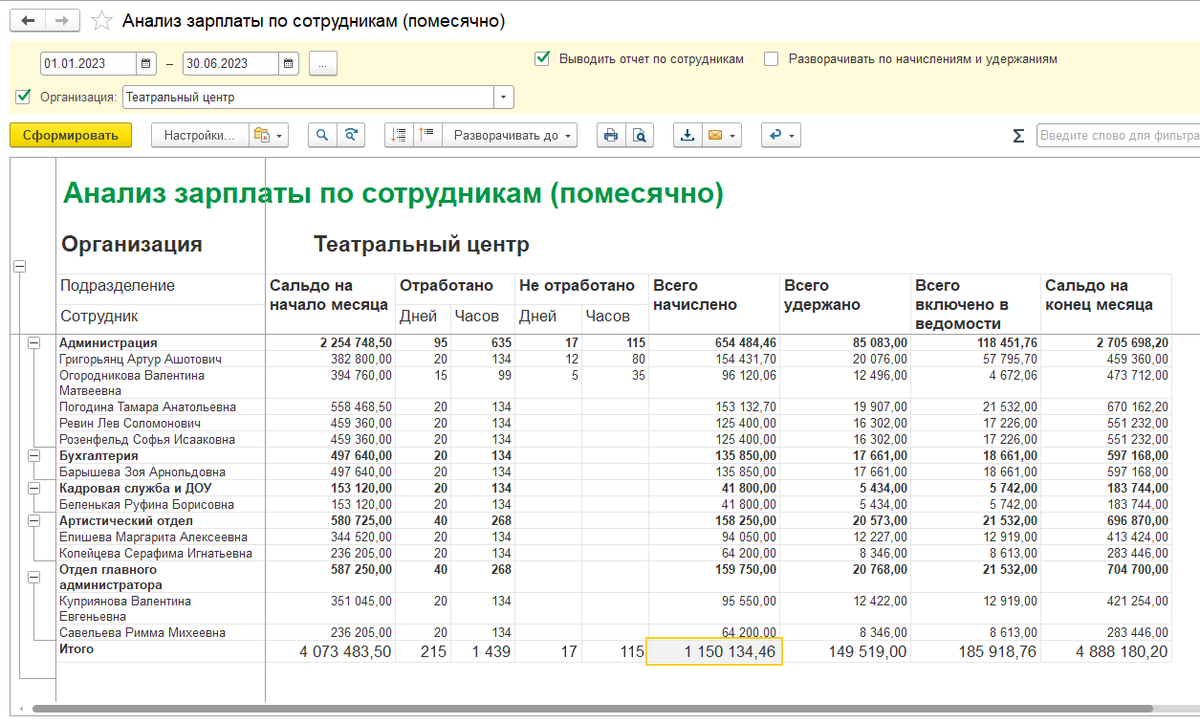This screenshot has width=1200, height=724.
Task: Click the Σ autosum icon
Action: (1018, 136)
